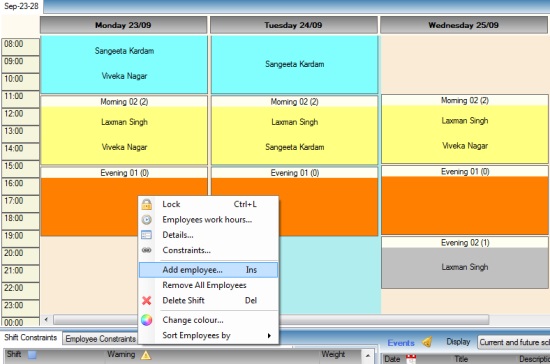Click the blue square icon next to Shift

(x=32, y=355)
